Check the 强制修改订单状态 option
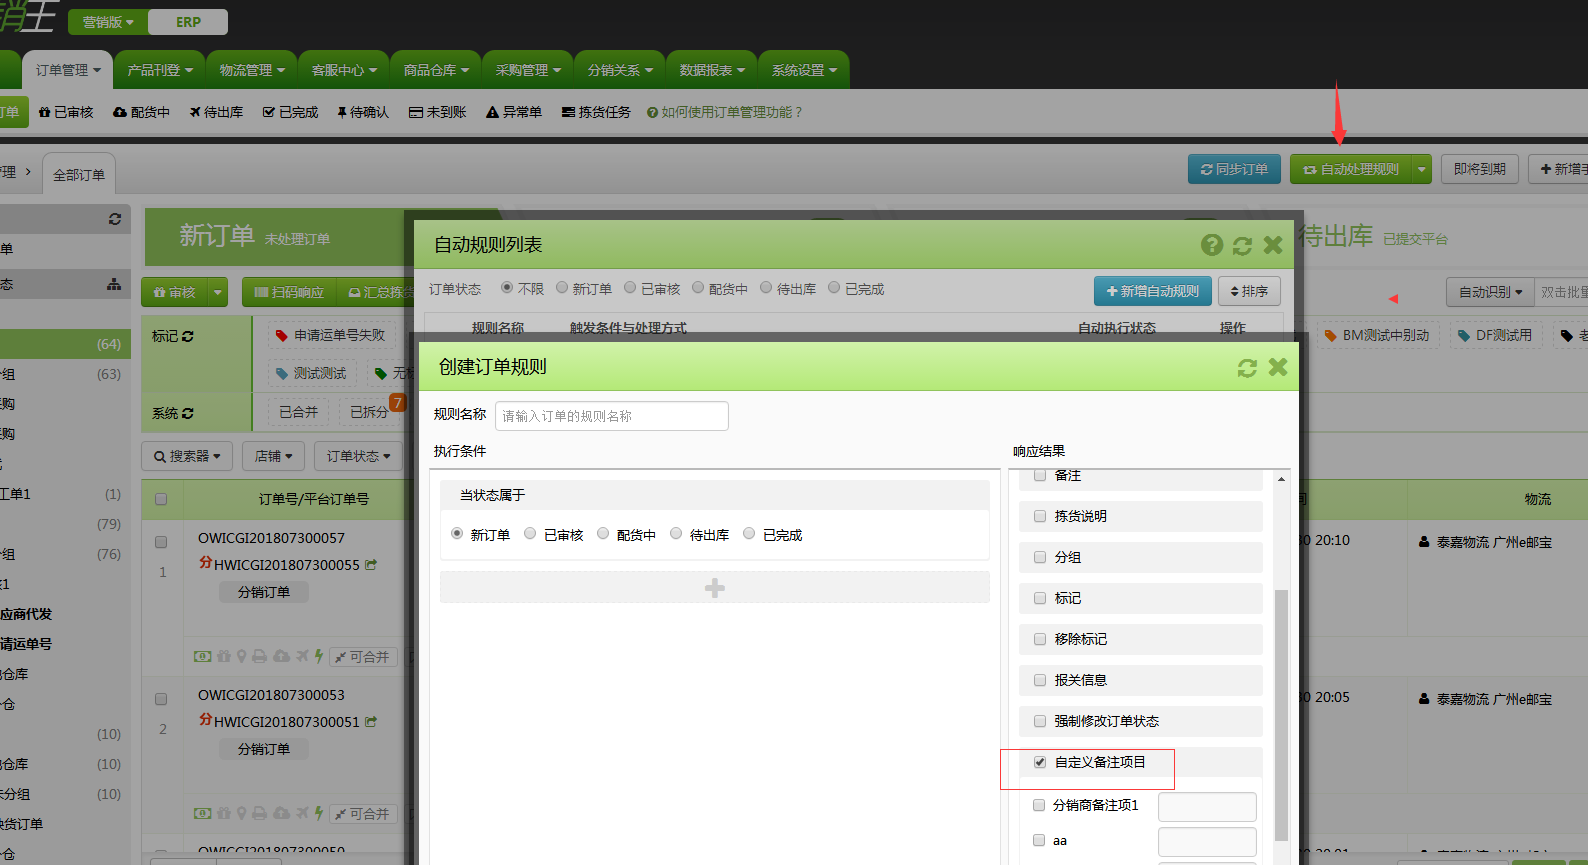The width and height of the screenshot is (1588, 865). [1040, 721]
